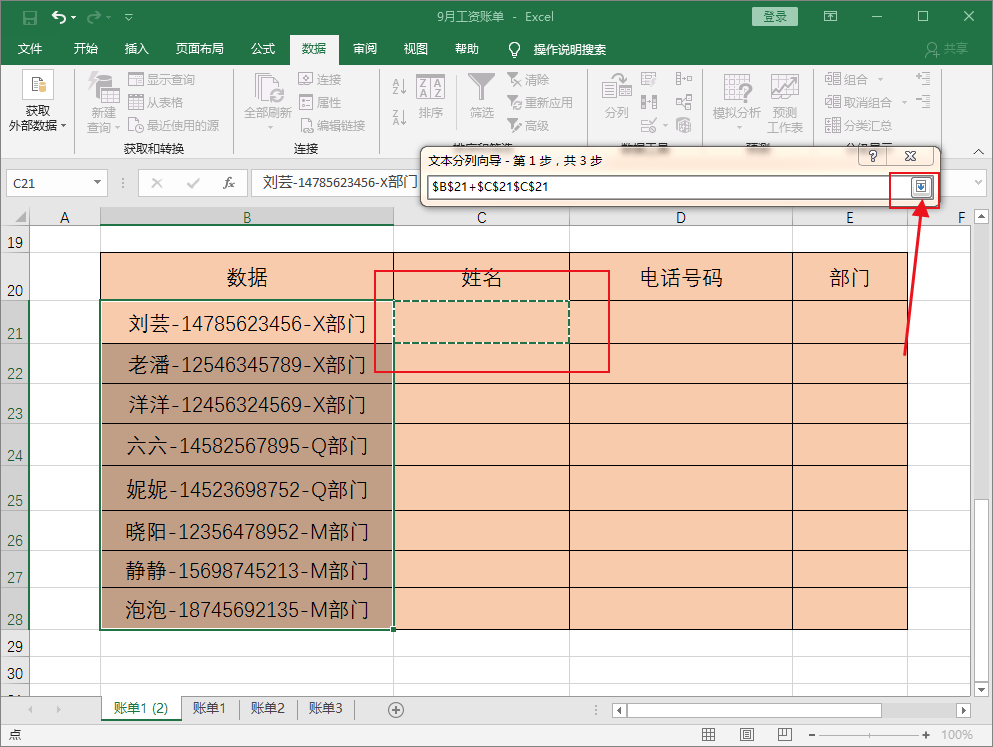Enable 分页预览 page break view
This screenshot has height=747, width=993.
[785, 734]
